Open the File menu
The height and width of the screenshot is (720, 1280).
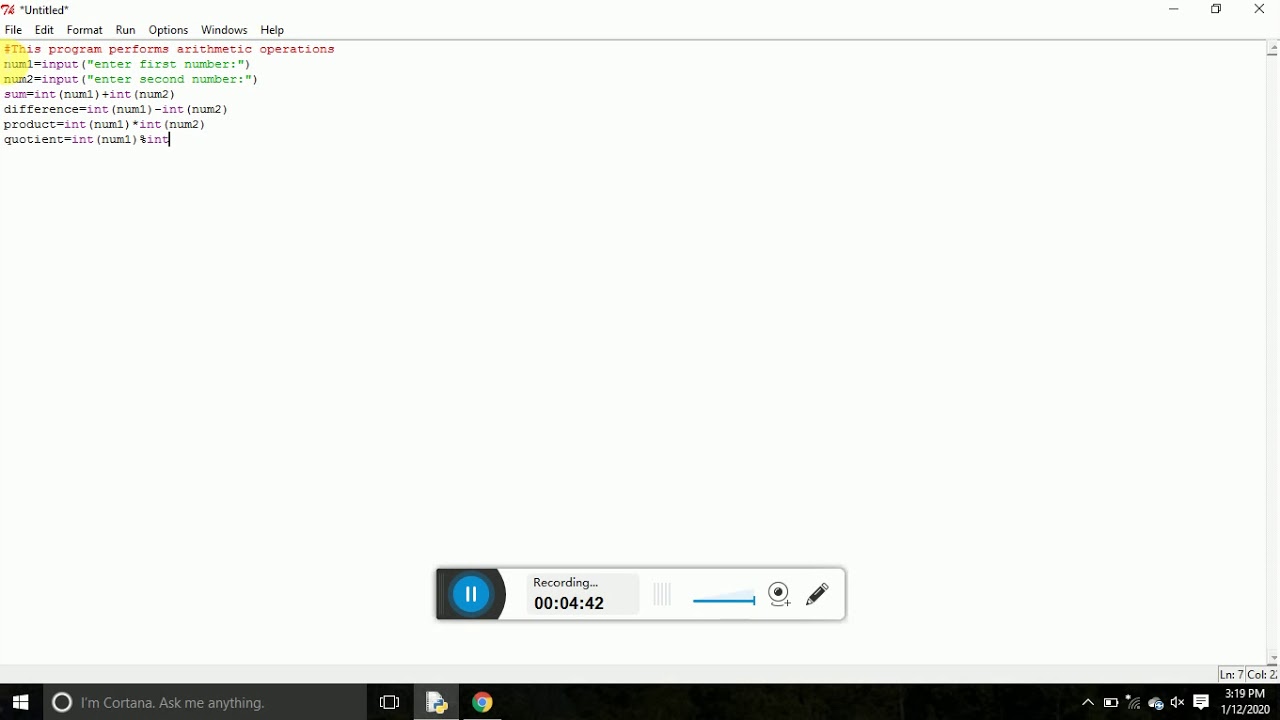point(14,30)
